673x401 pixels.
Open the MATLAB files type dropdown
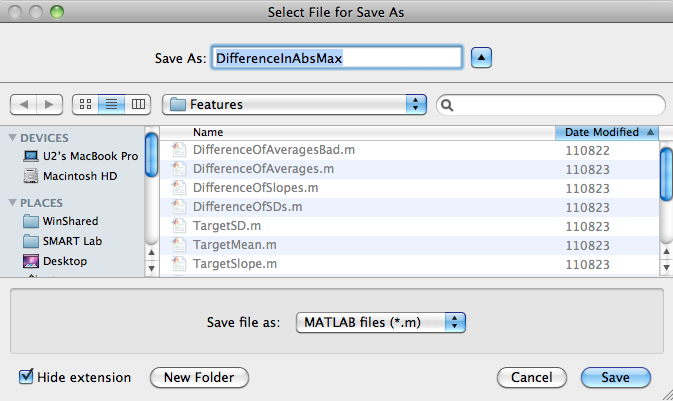click(381, 322)
